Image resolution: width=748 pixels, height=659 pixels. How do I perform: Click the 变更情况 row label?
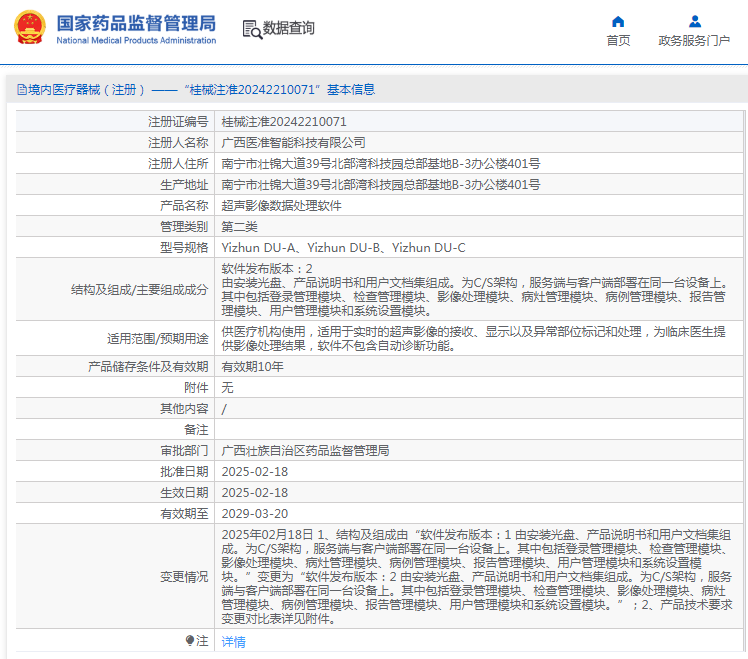click(184, 577)
